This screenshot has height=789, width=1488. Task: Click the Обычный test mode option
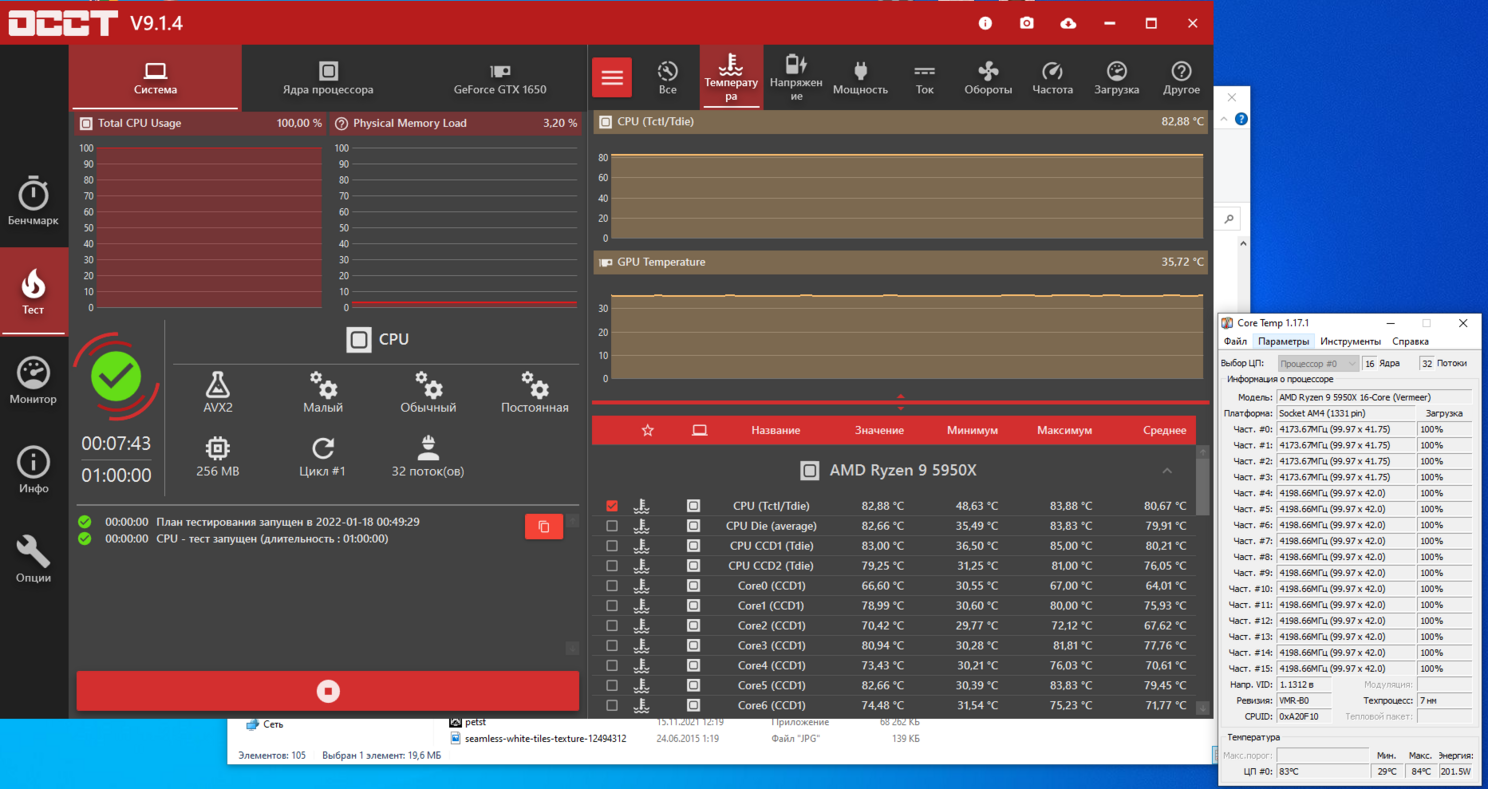[428, 392]
